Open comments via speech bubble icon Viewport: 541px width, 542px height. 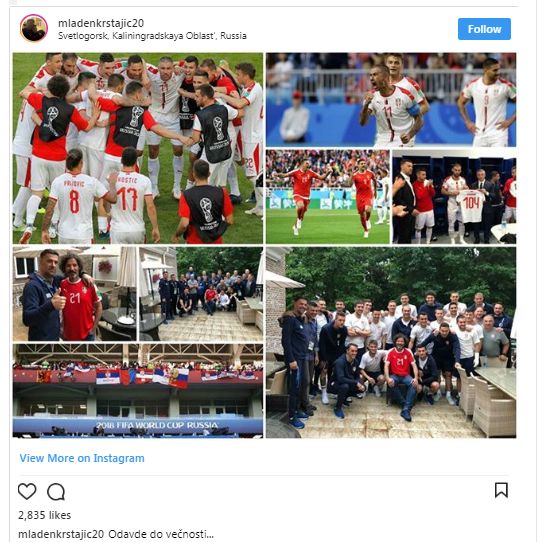[x=56, y=492]
